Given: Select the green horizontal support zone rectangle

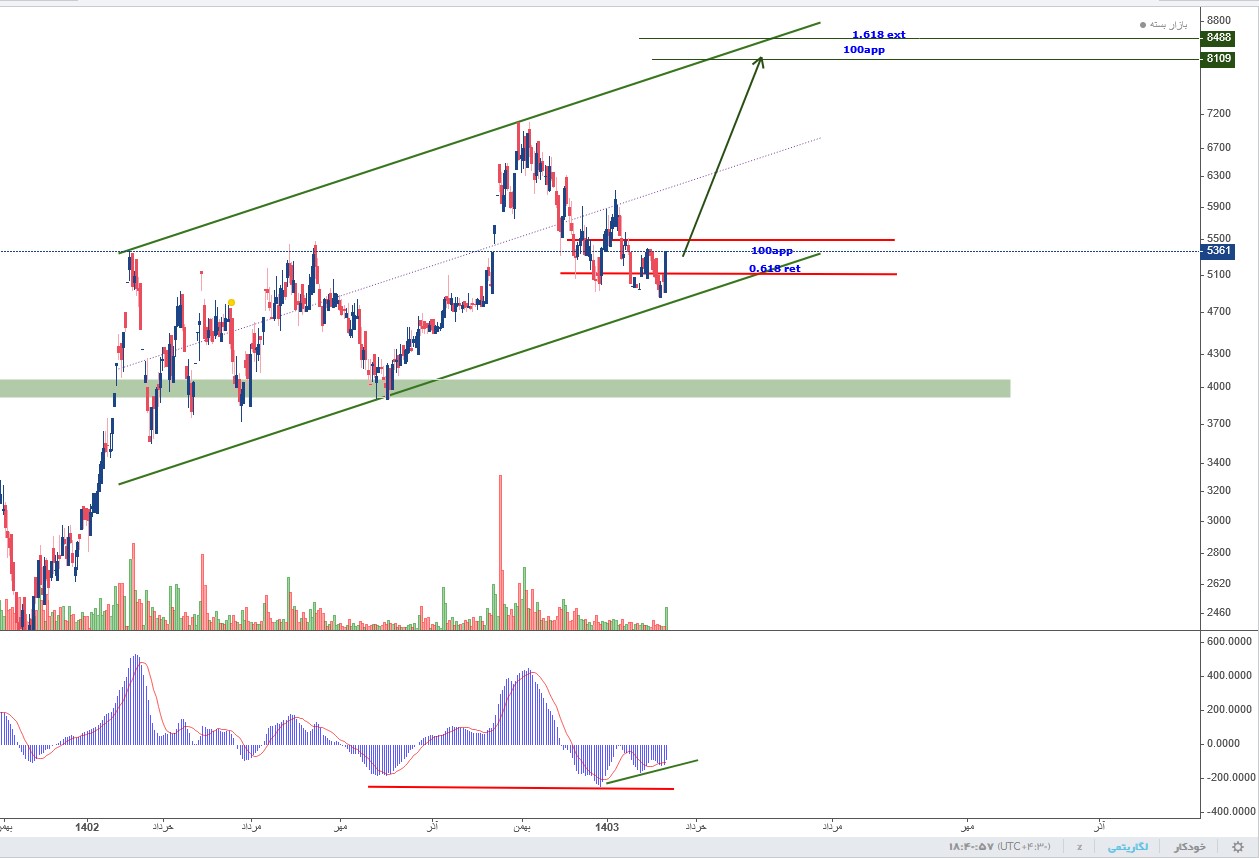Looking at the screenshot, I should 505,388.
